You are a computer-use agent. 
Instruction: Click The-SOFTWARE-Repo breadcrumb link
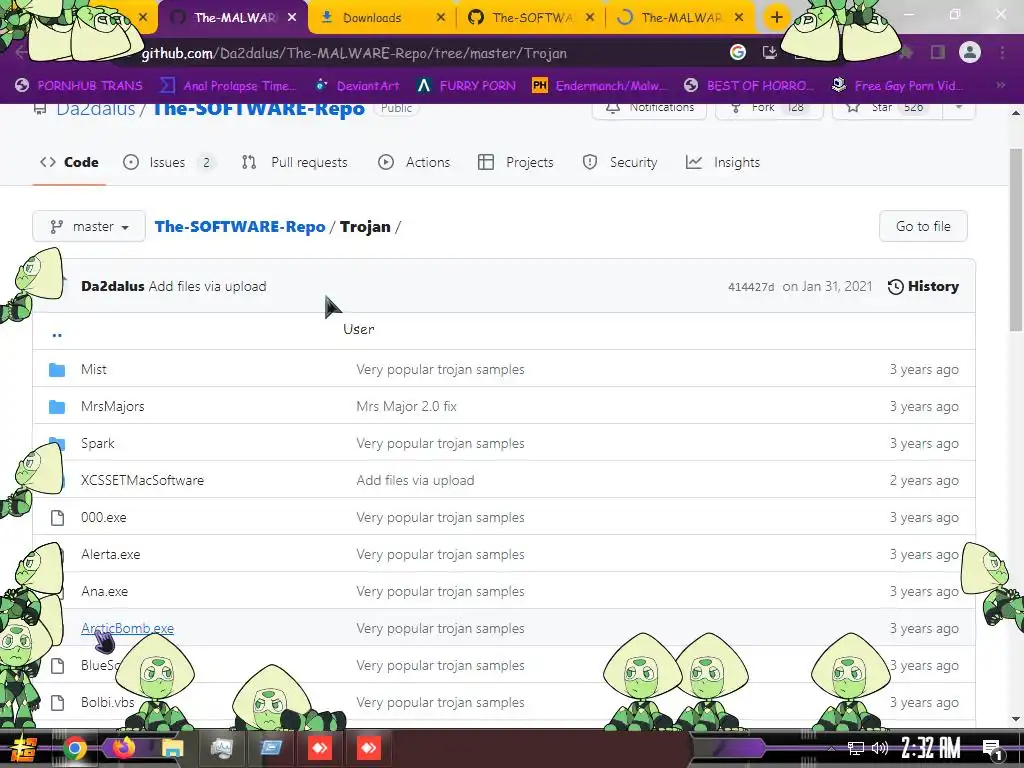240,227
